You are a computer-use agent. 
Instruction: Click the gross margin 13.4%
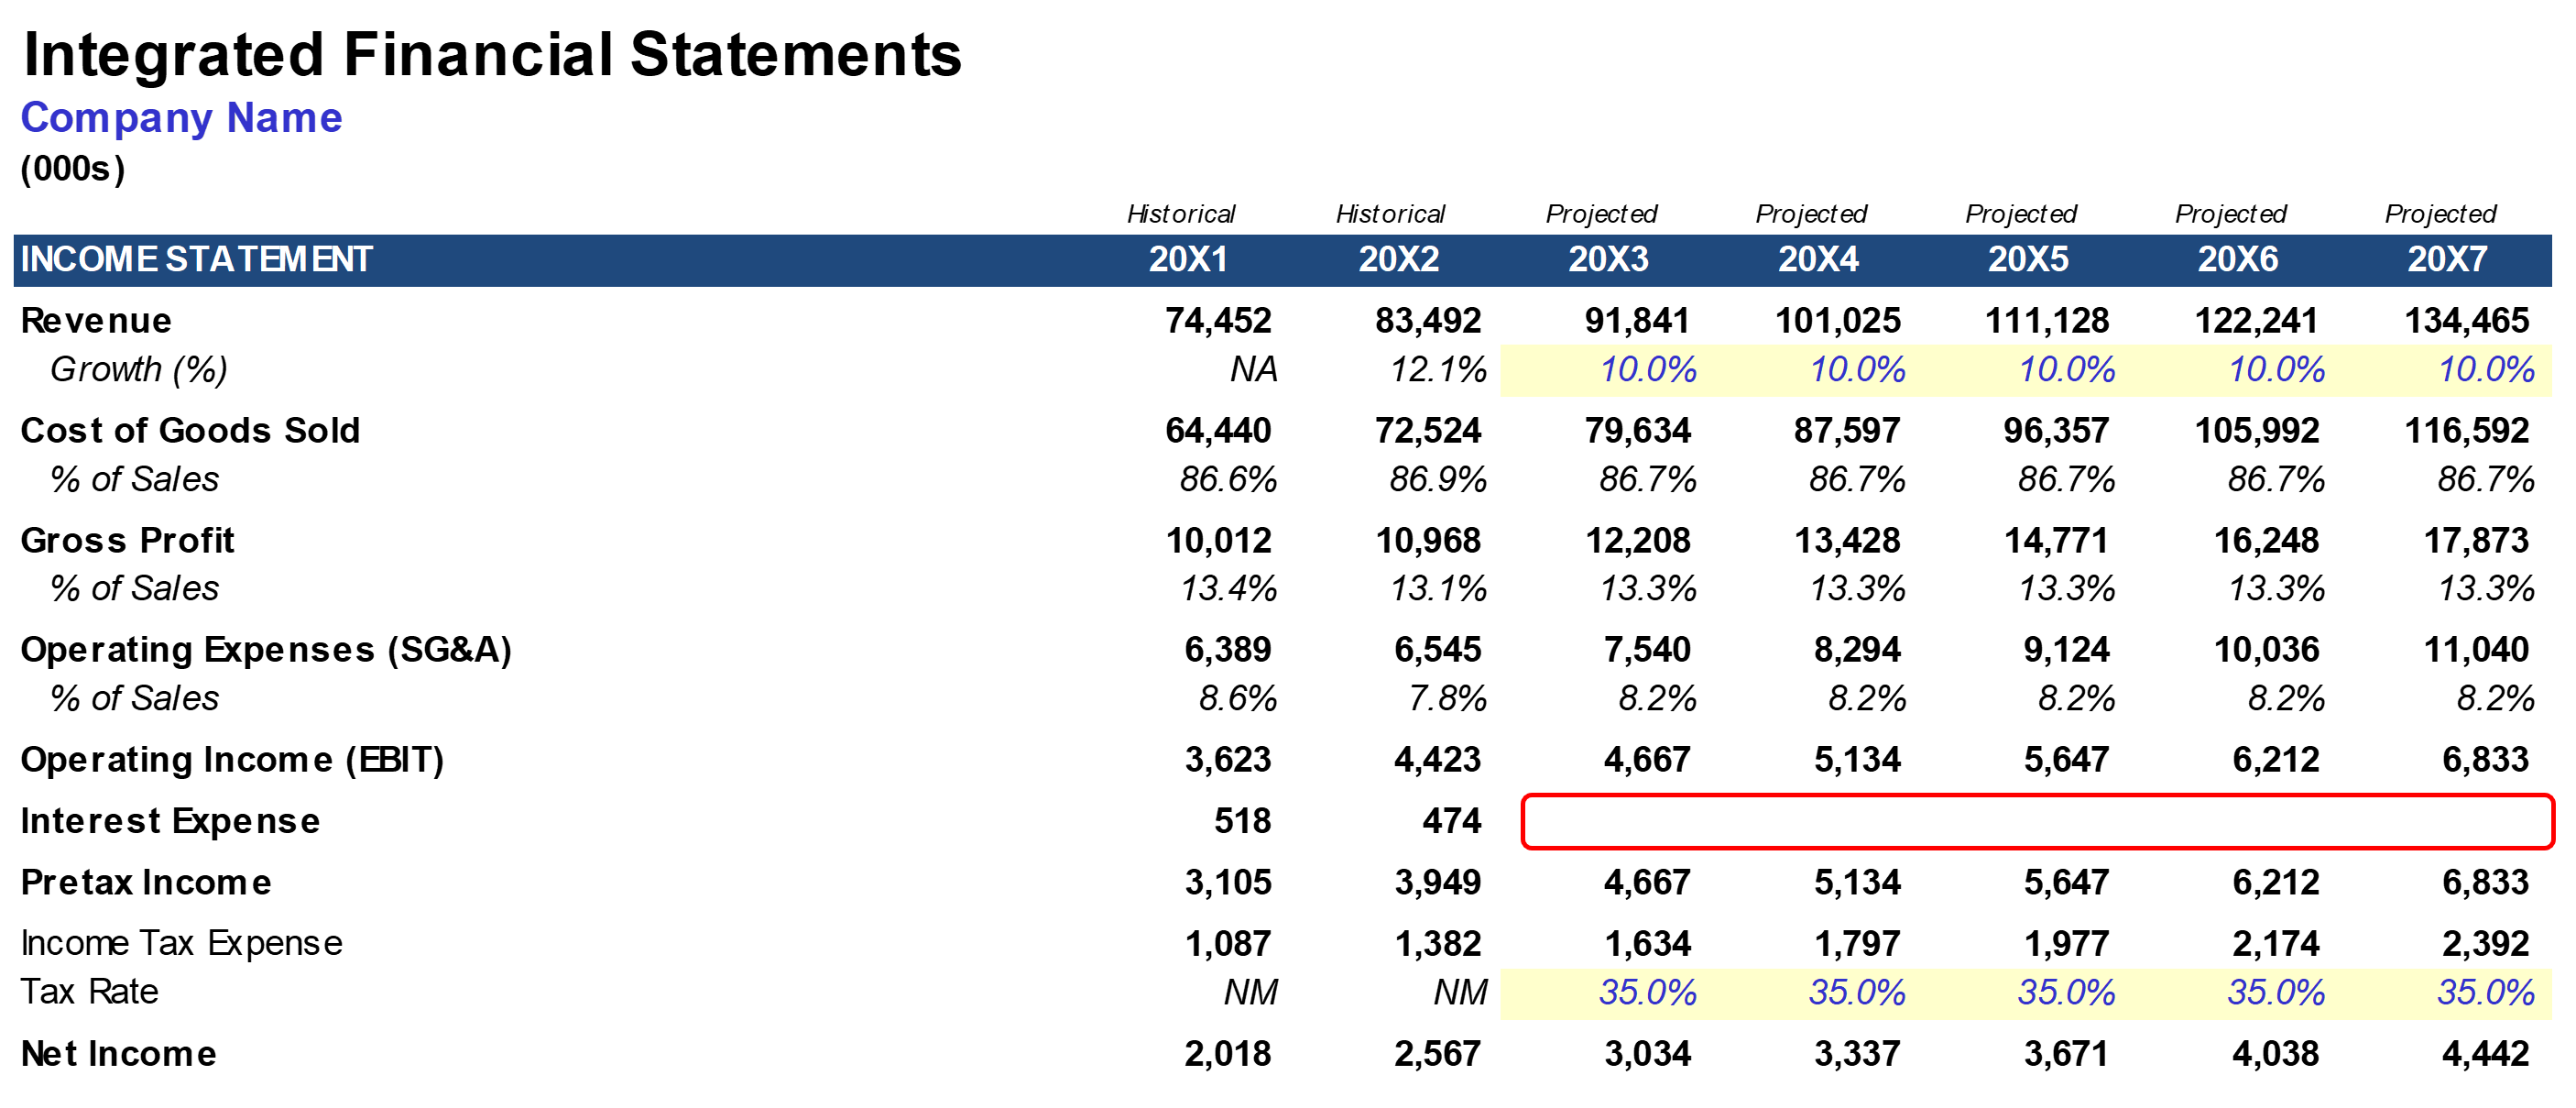click(x=1229, y=589)
